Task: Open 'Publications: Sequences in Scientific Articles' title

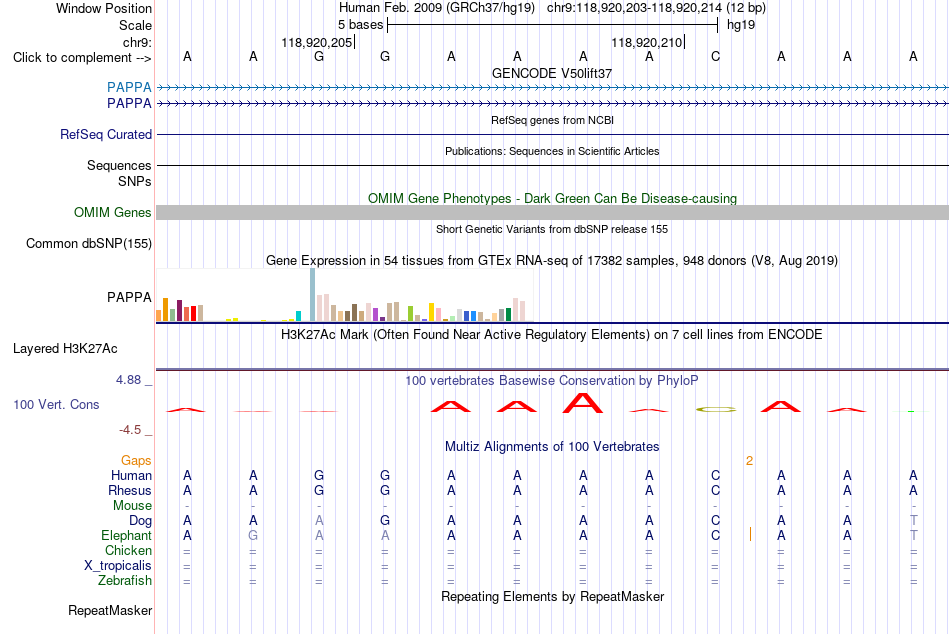Action: tap(552, 151)
